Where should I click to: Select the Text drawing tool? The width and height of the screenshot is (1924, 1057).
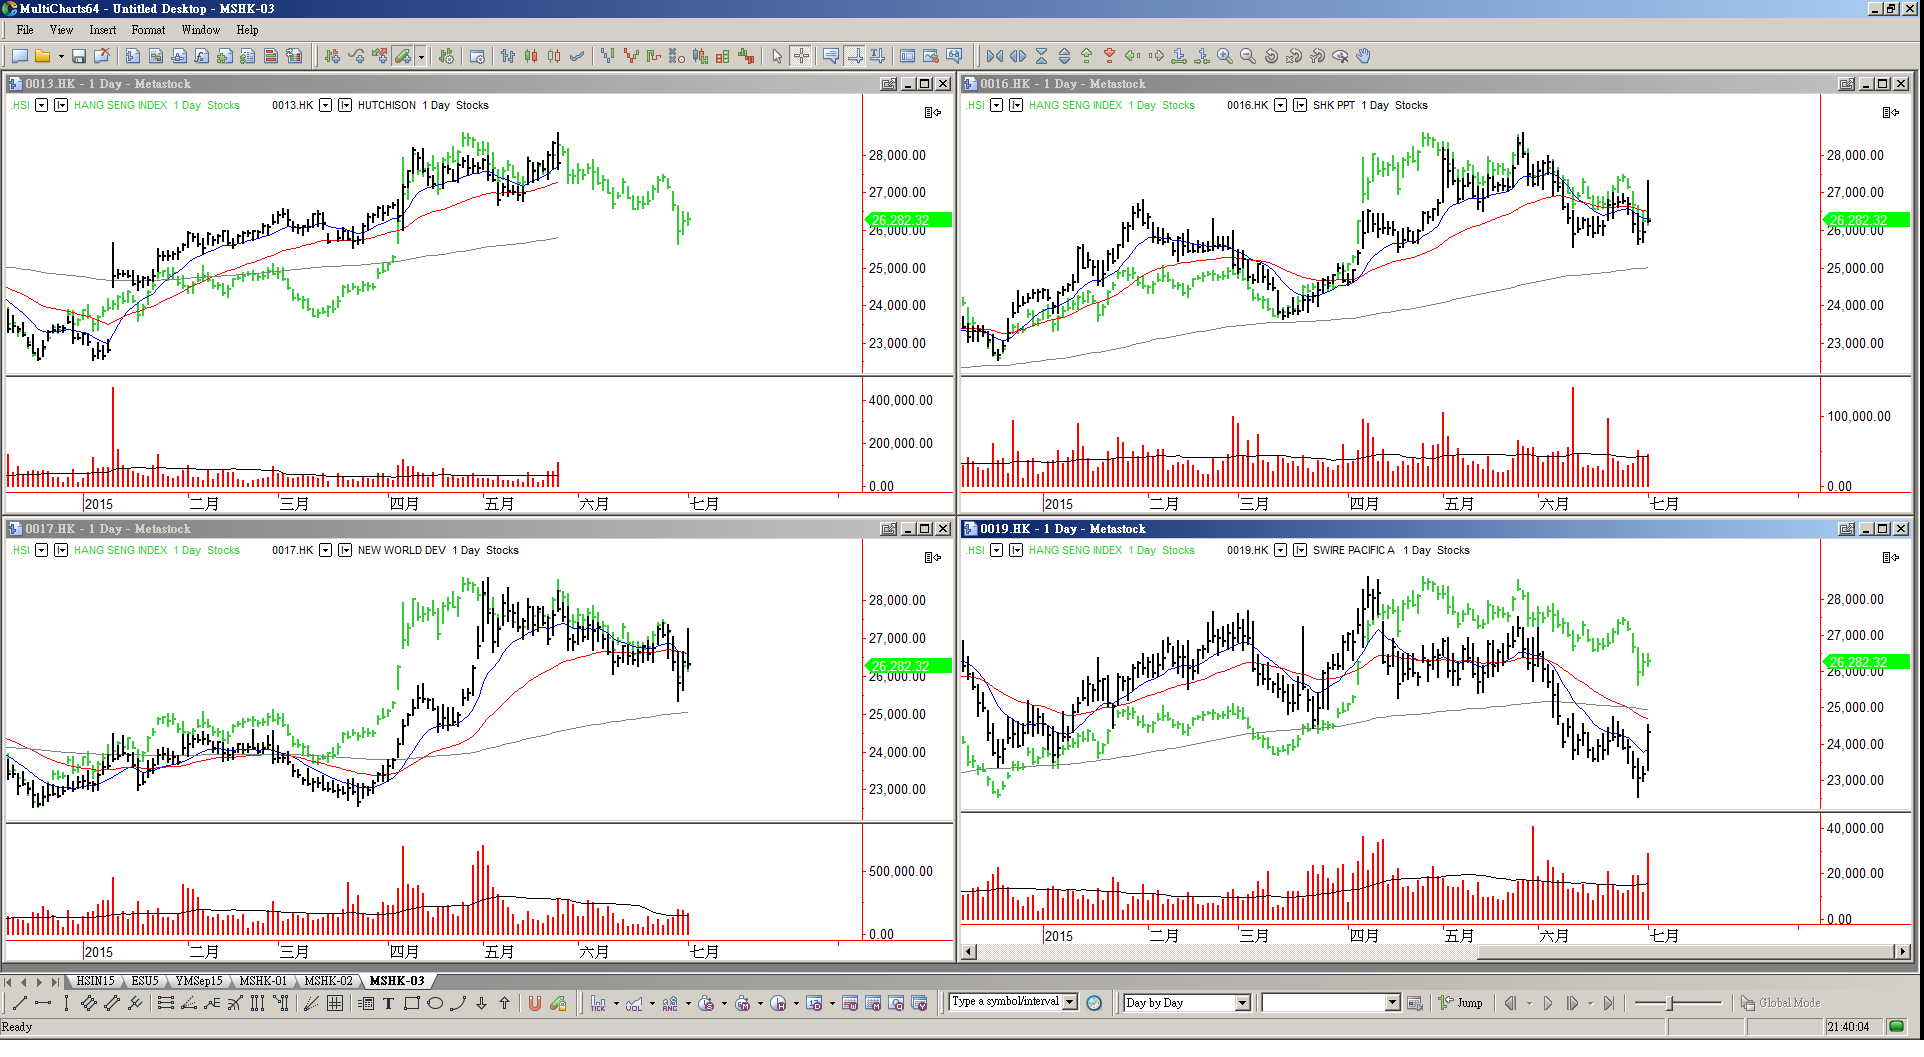click(x=388, y=1004)
